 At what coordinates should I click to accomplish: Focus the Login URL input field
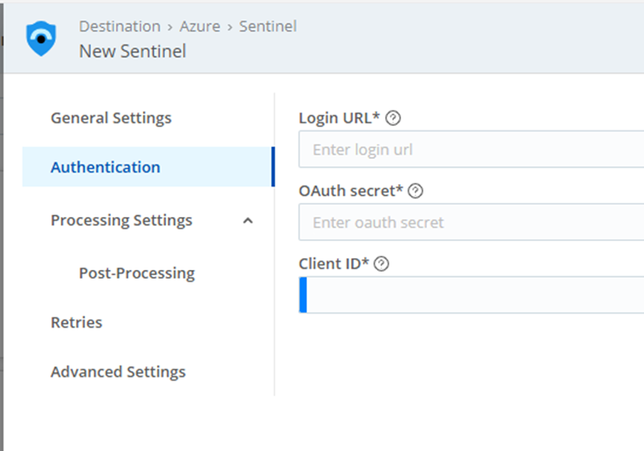(471, 149)
